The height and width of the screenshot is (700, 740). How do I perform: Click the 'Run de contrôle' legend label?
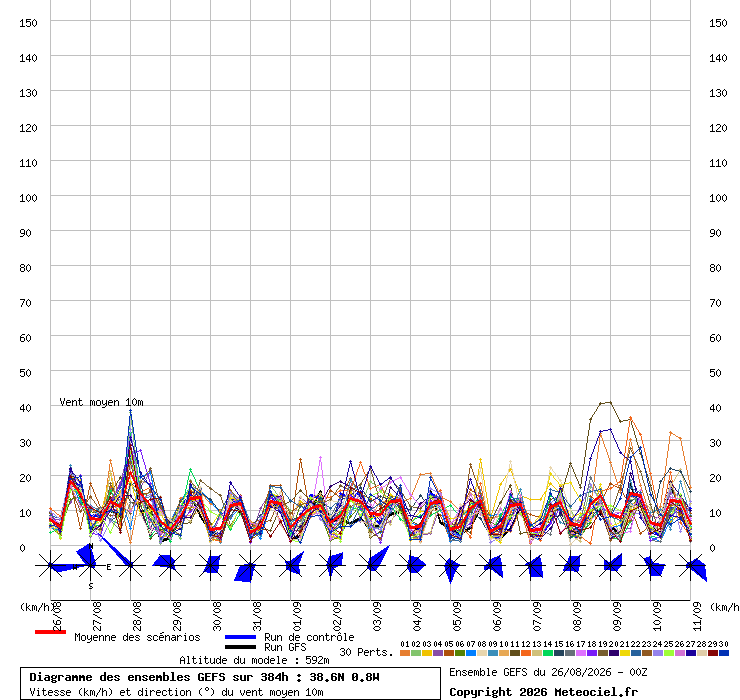[309, 637]
